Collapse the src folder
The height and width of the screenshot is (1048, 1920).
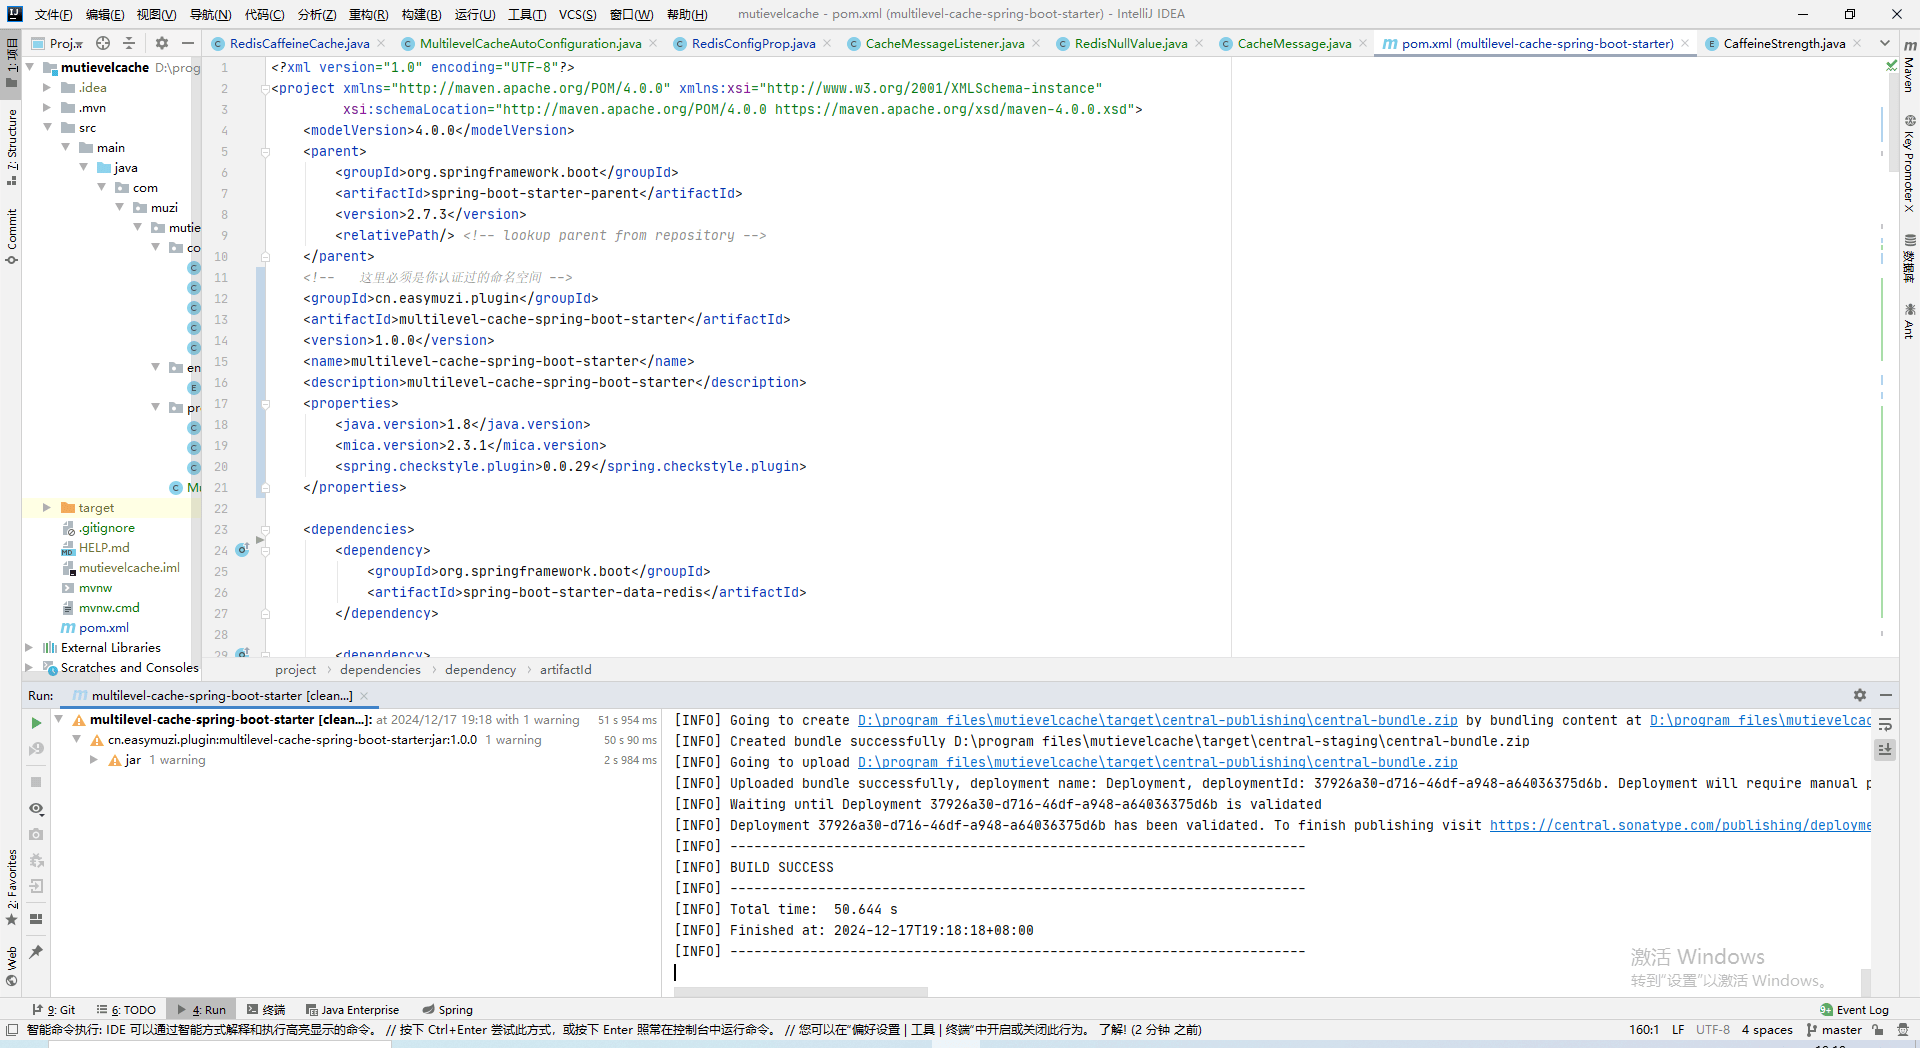click(x=47, y=128)
